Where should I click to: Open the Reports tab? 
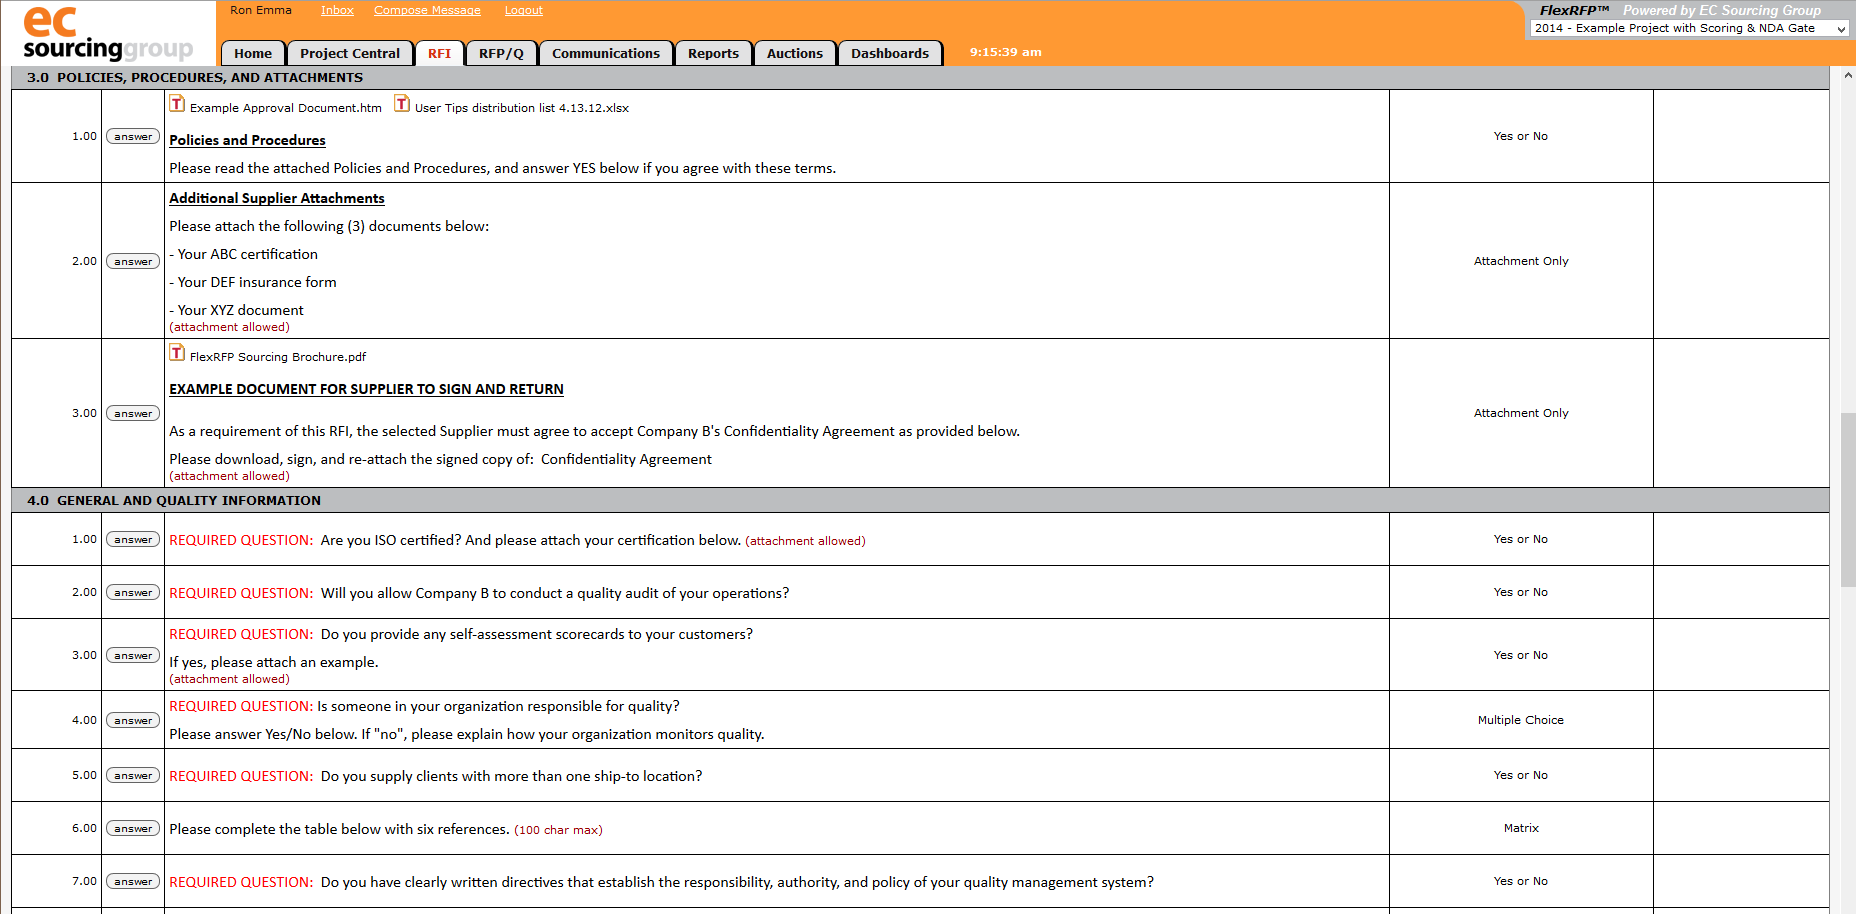[x=713, y=53]
